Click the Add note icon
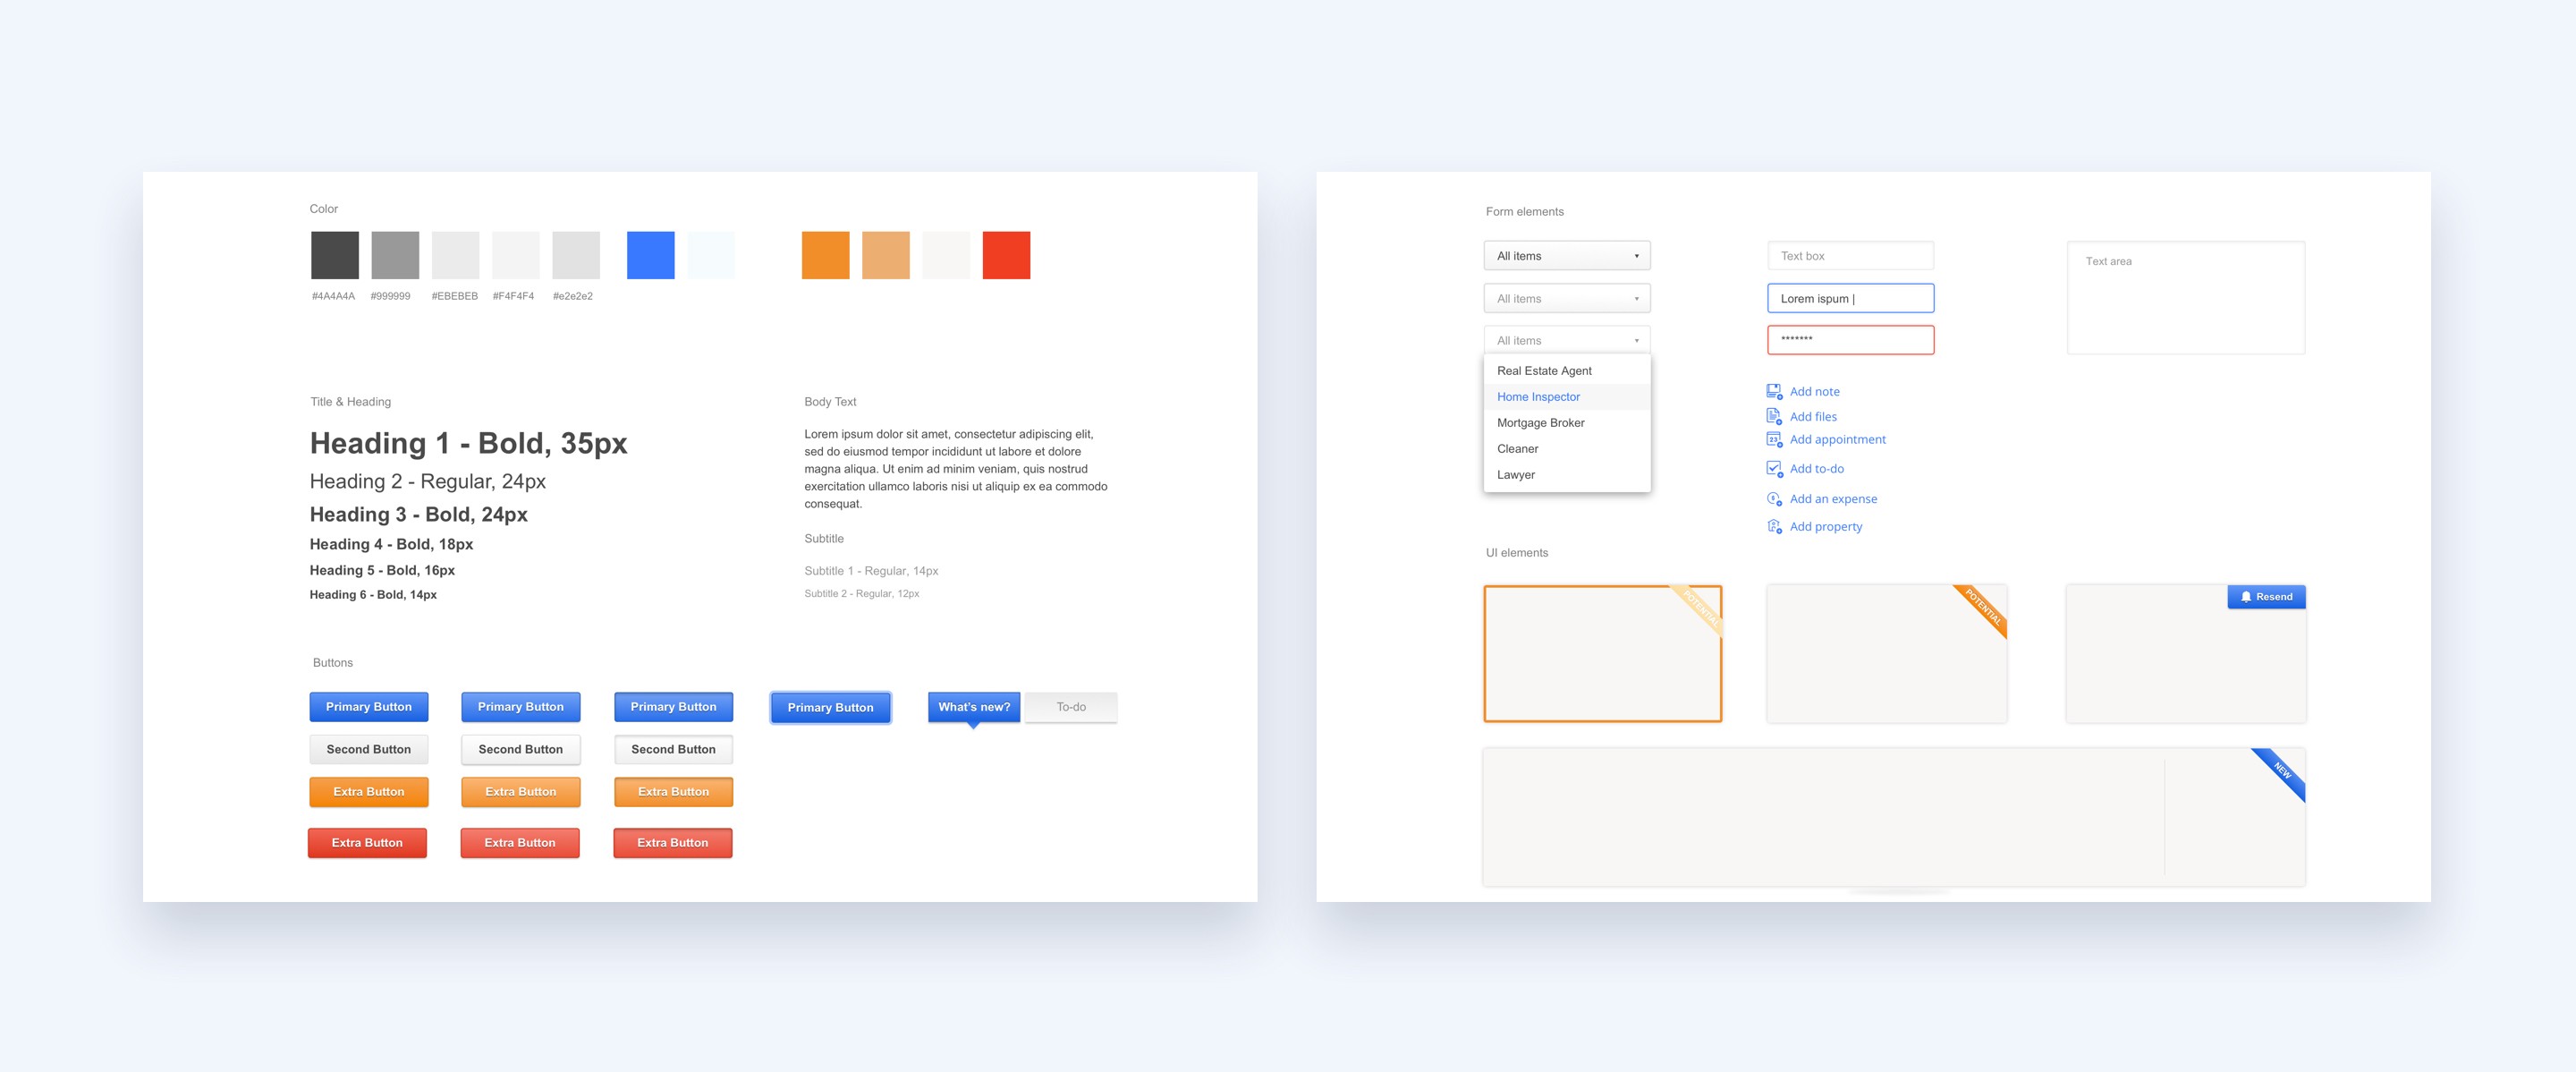2576x1072 pixels. pyautogui.click(x=1773, y=389)
